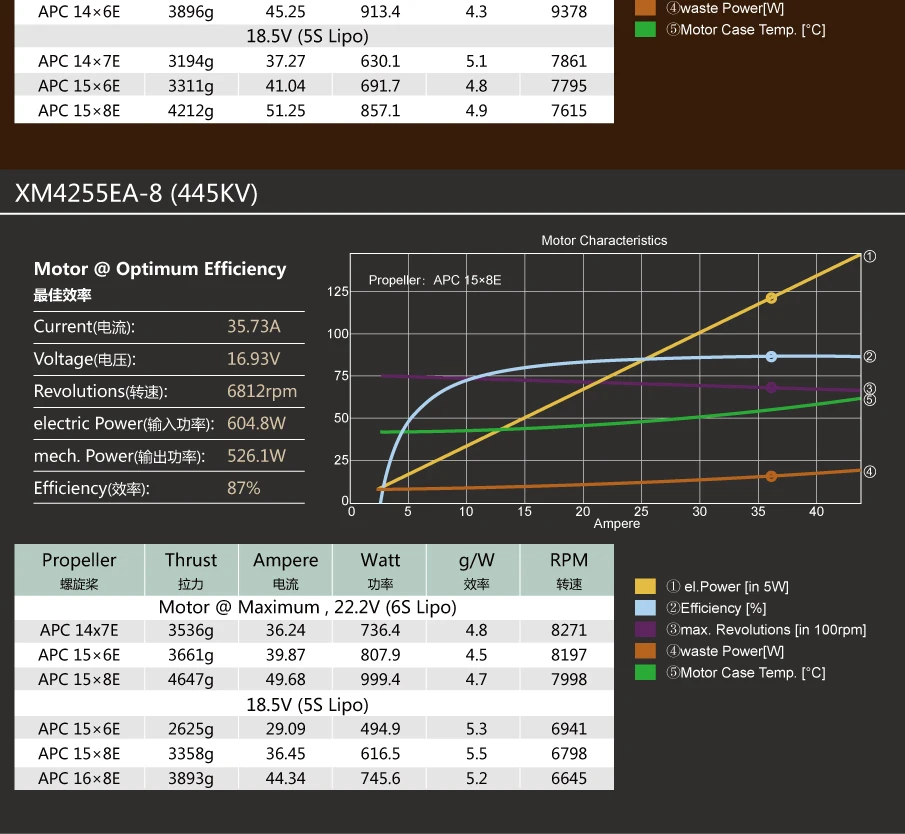The width and height of the screenshot is (905, 834).
Task: Click the RPM value 8271
Action: pyautogui.click(x=569, y=630)
